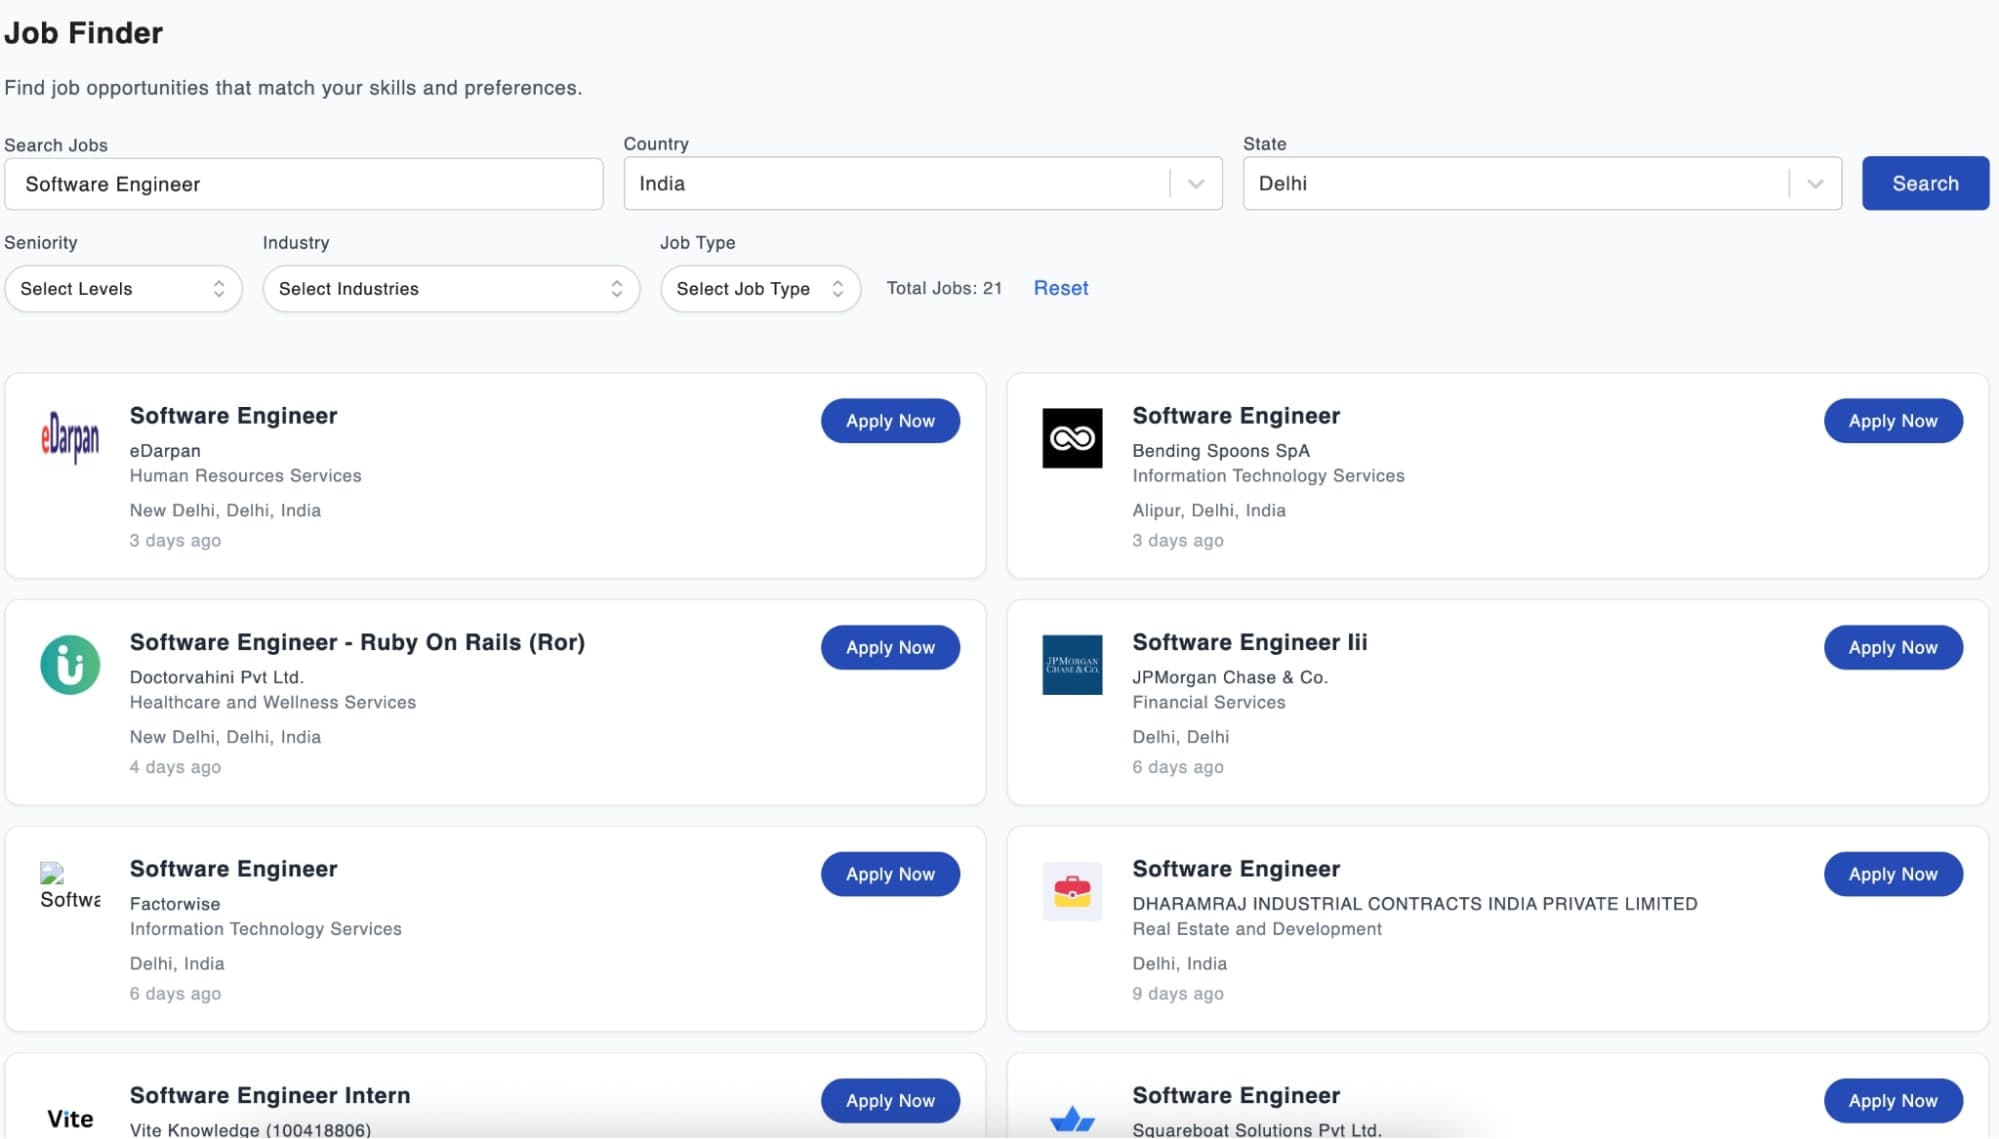Click the Search Jobs input field
Image resolution: width=1999 pixels, height=1139 pixels.
pos(303,183)
